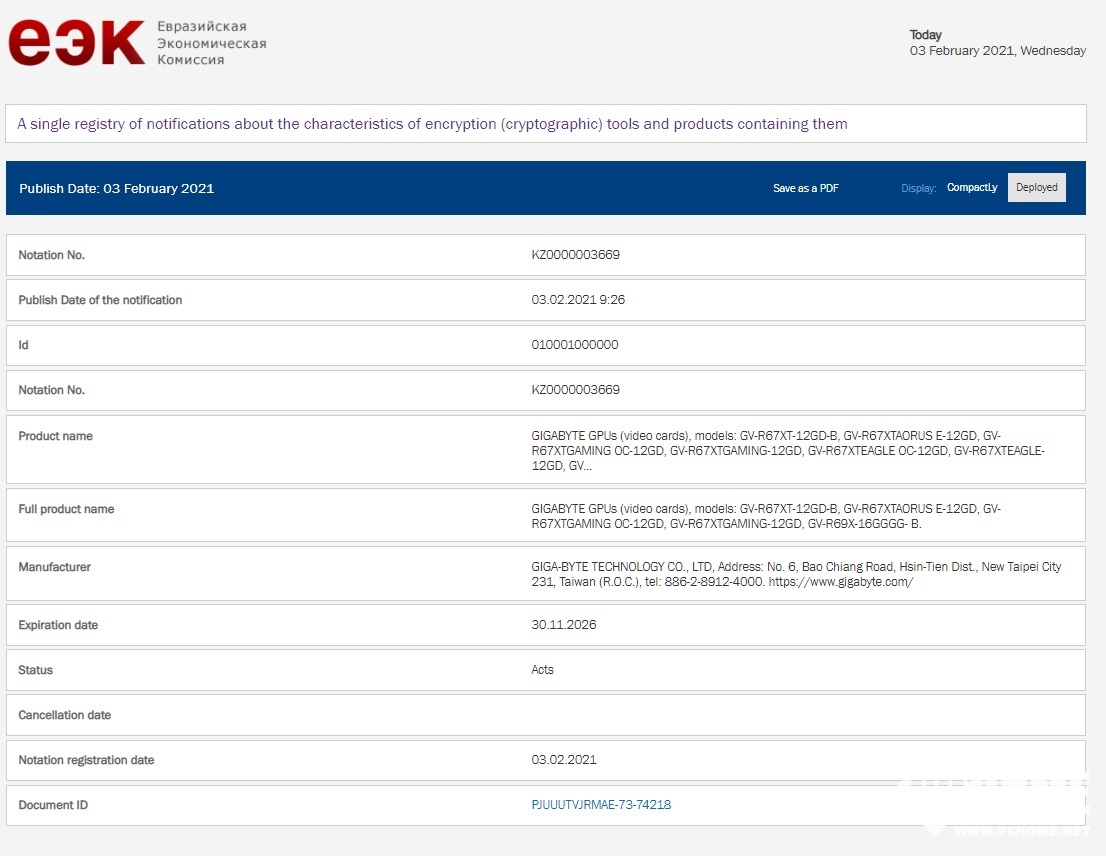Click the Notation registration date value
1106x856 pixels.
pyautogui.click(x=564, y=760)
